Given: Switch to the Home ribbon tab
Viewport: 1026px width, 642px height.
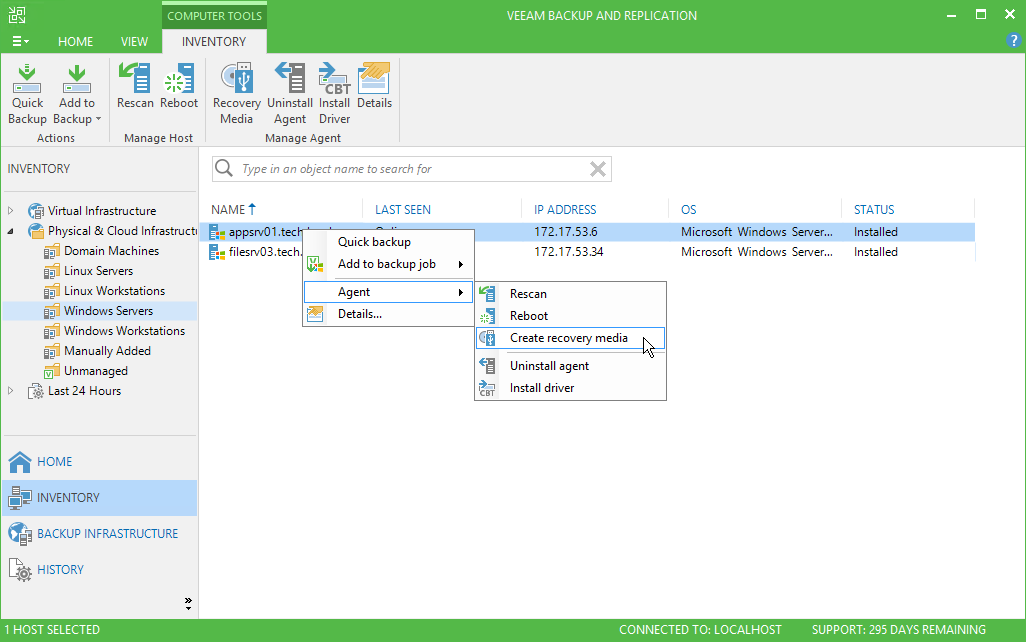Looking at the screenshot, I should click(x=75, y=41).
